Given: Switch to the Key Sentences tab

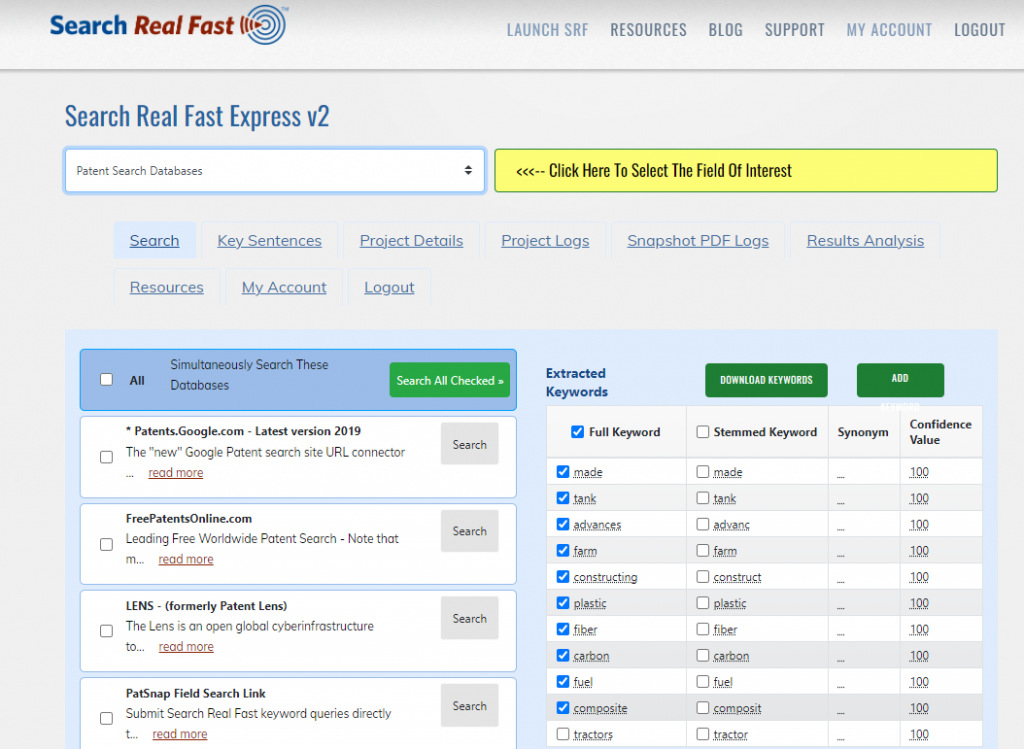Looking at the screenshot, I should pos(270,240).
